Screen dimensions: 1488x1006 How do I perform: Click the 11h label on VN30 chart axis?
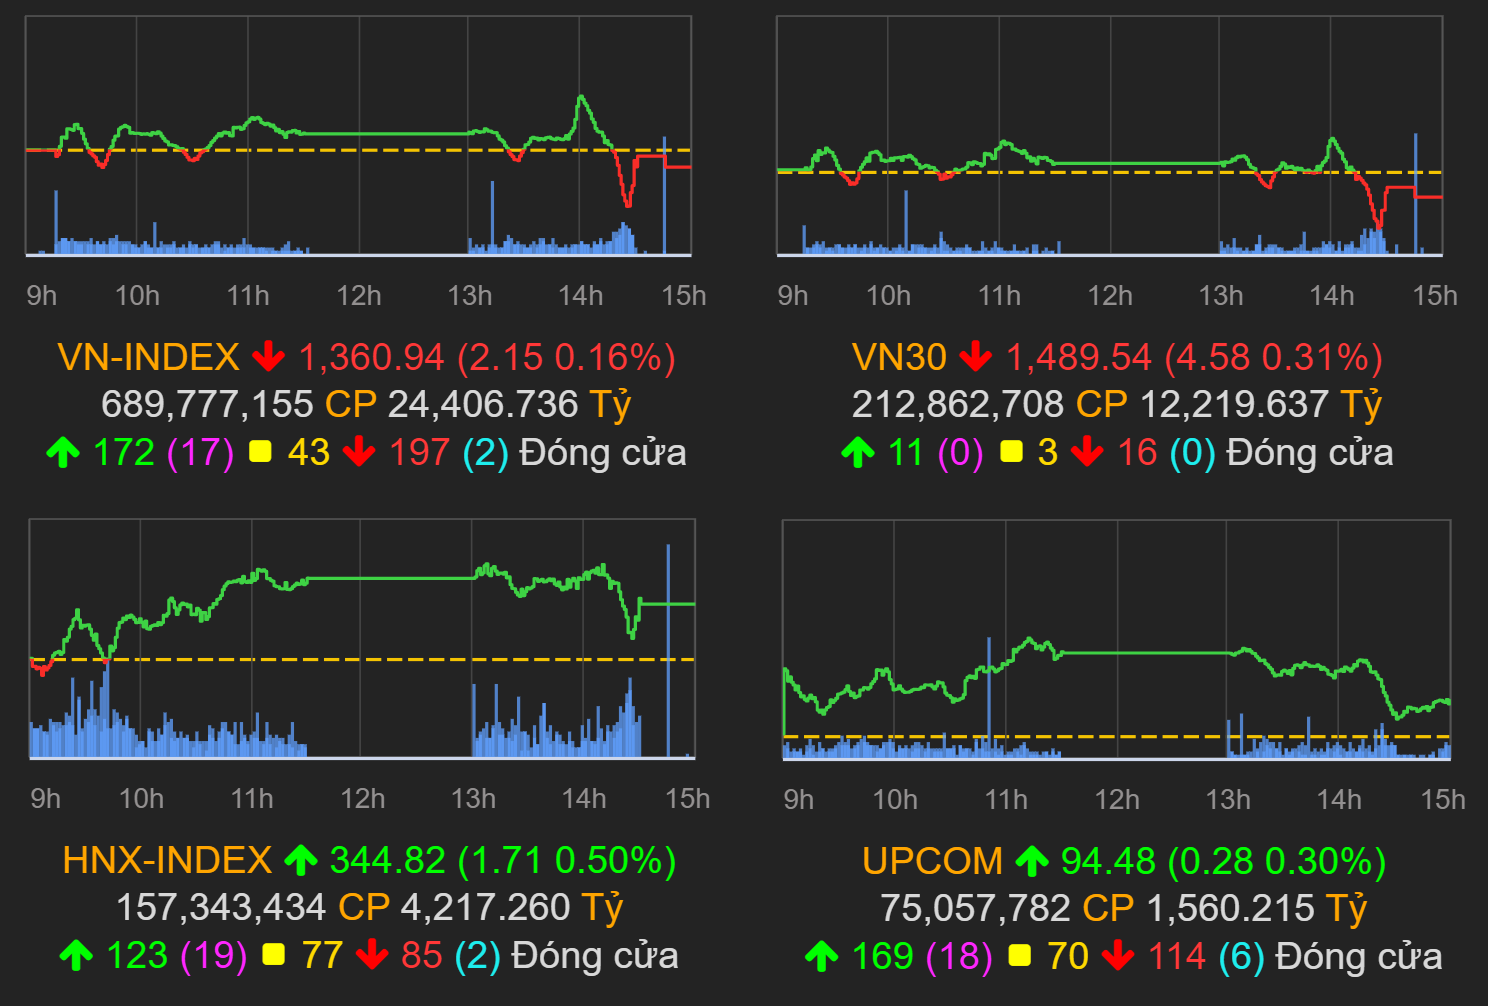click(x=999, y=296)
